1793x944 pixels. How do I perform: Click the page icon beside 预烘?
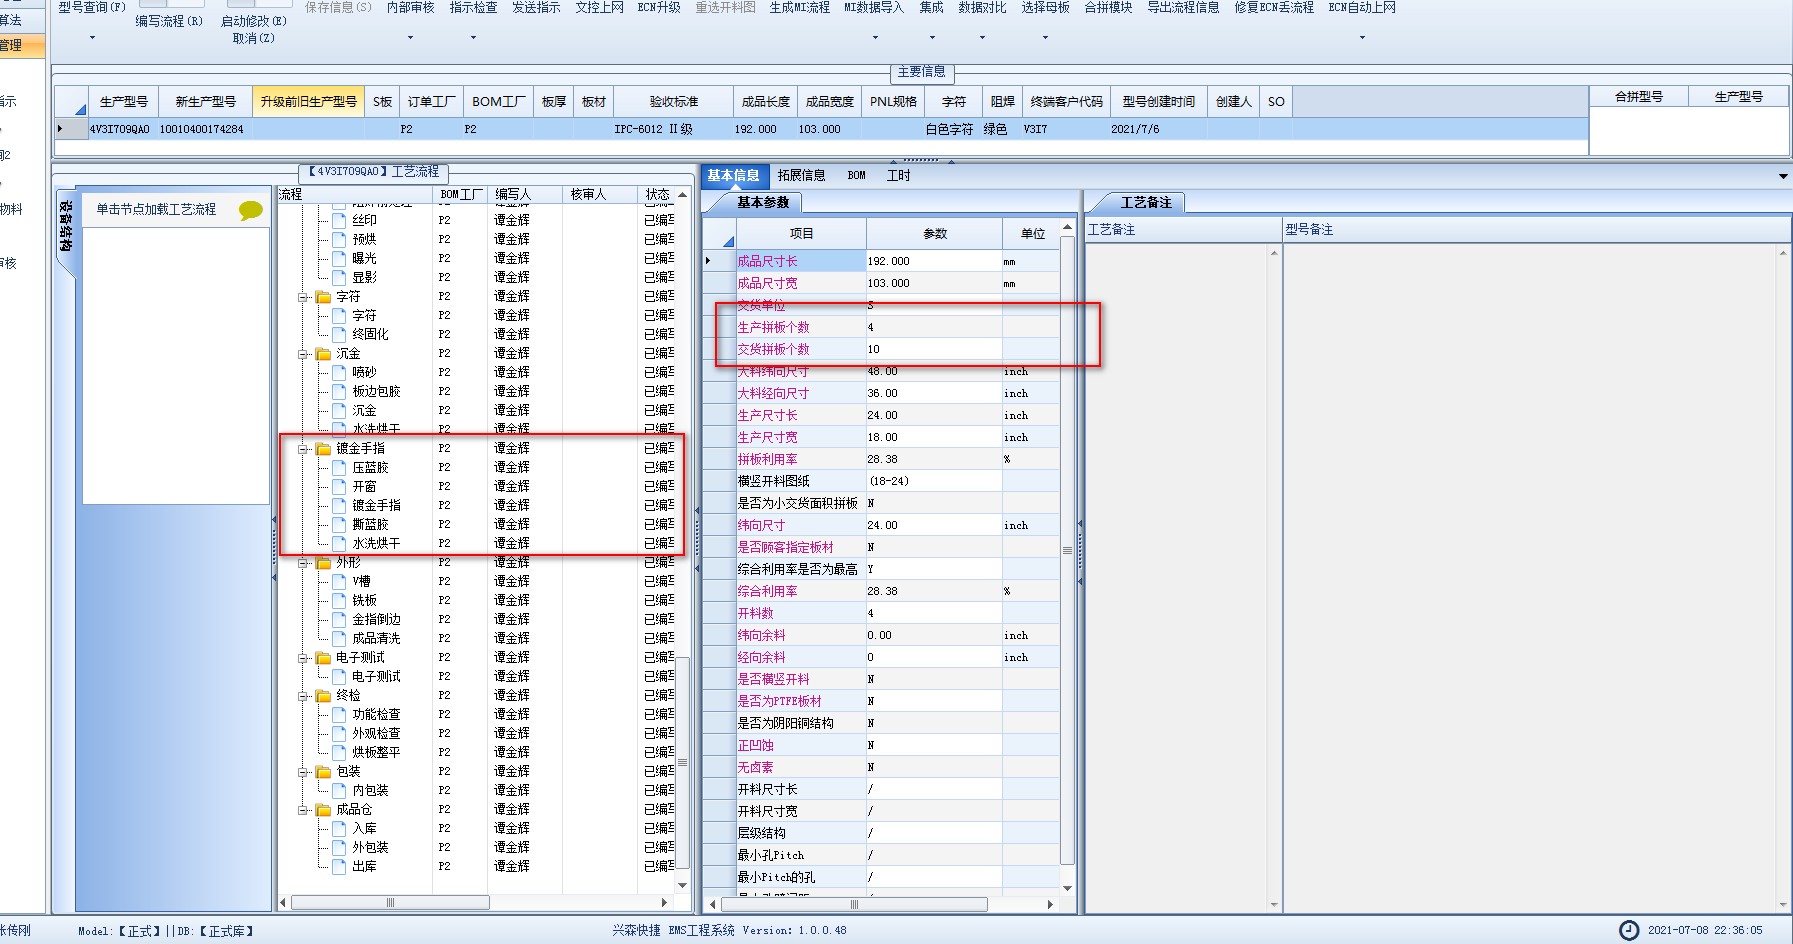339,239
